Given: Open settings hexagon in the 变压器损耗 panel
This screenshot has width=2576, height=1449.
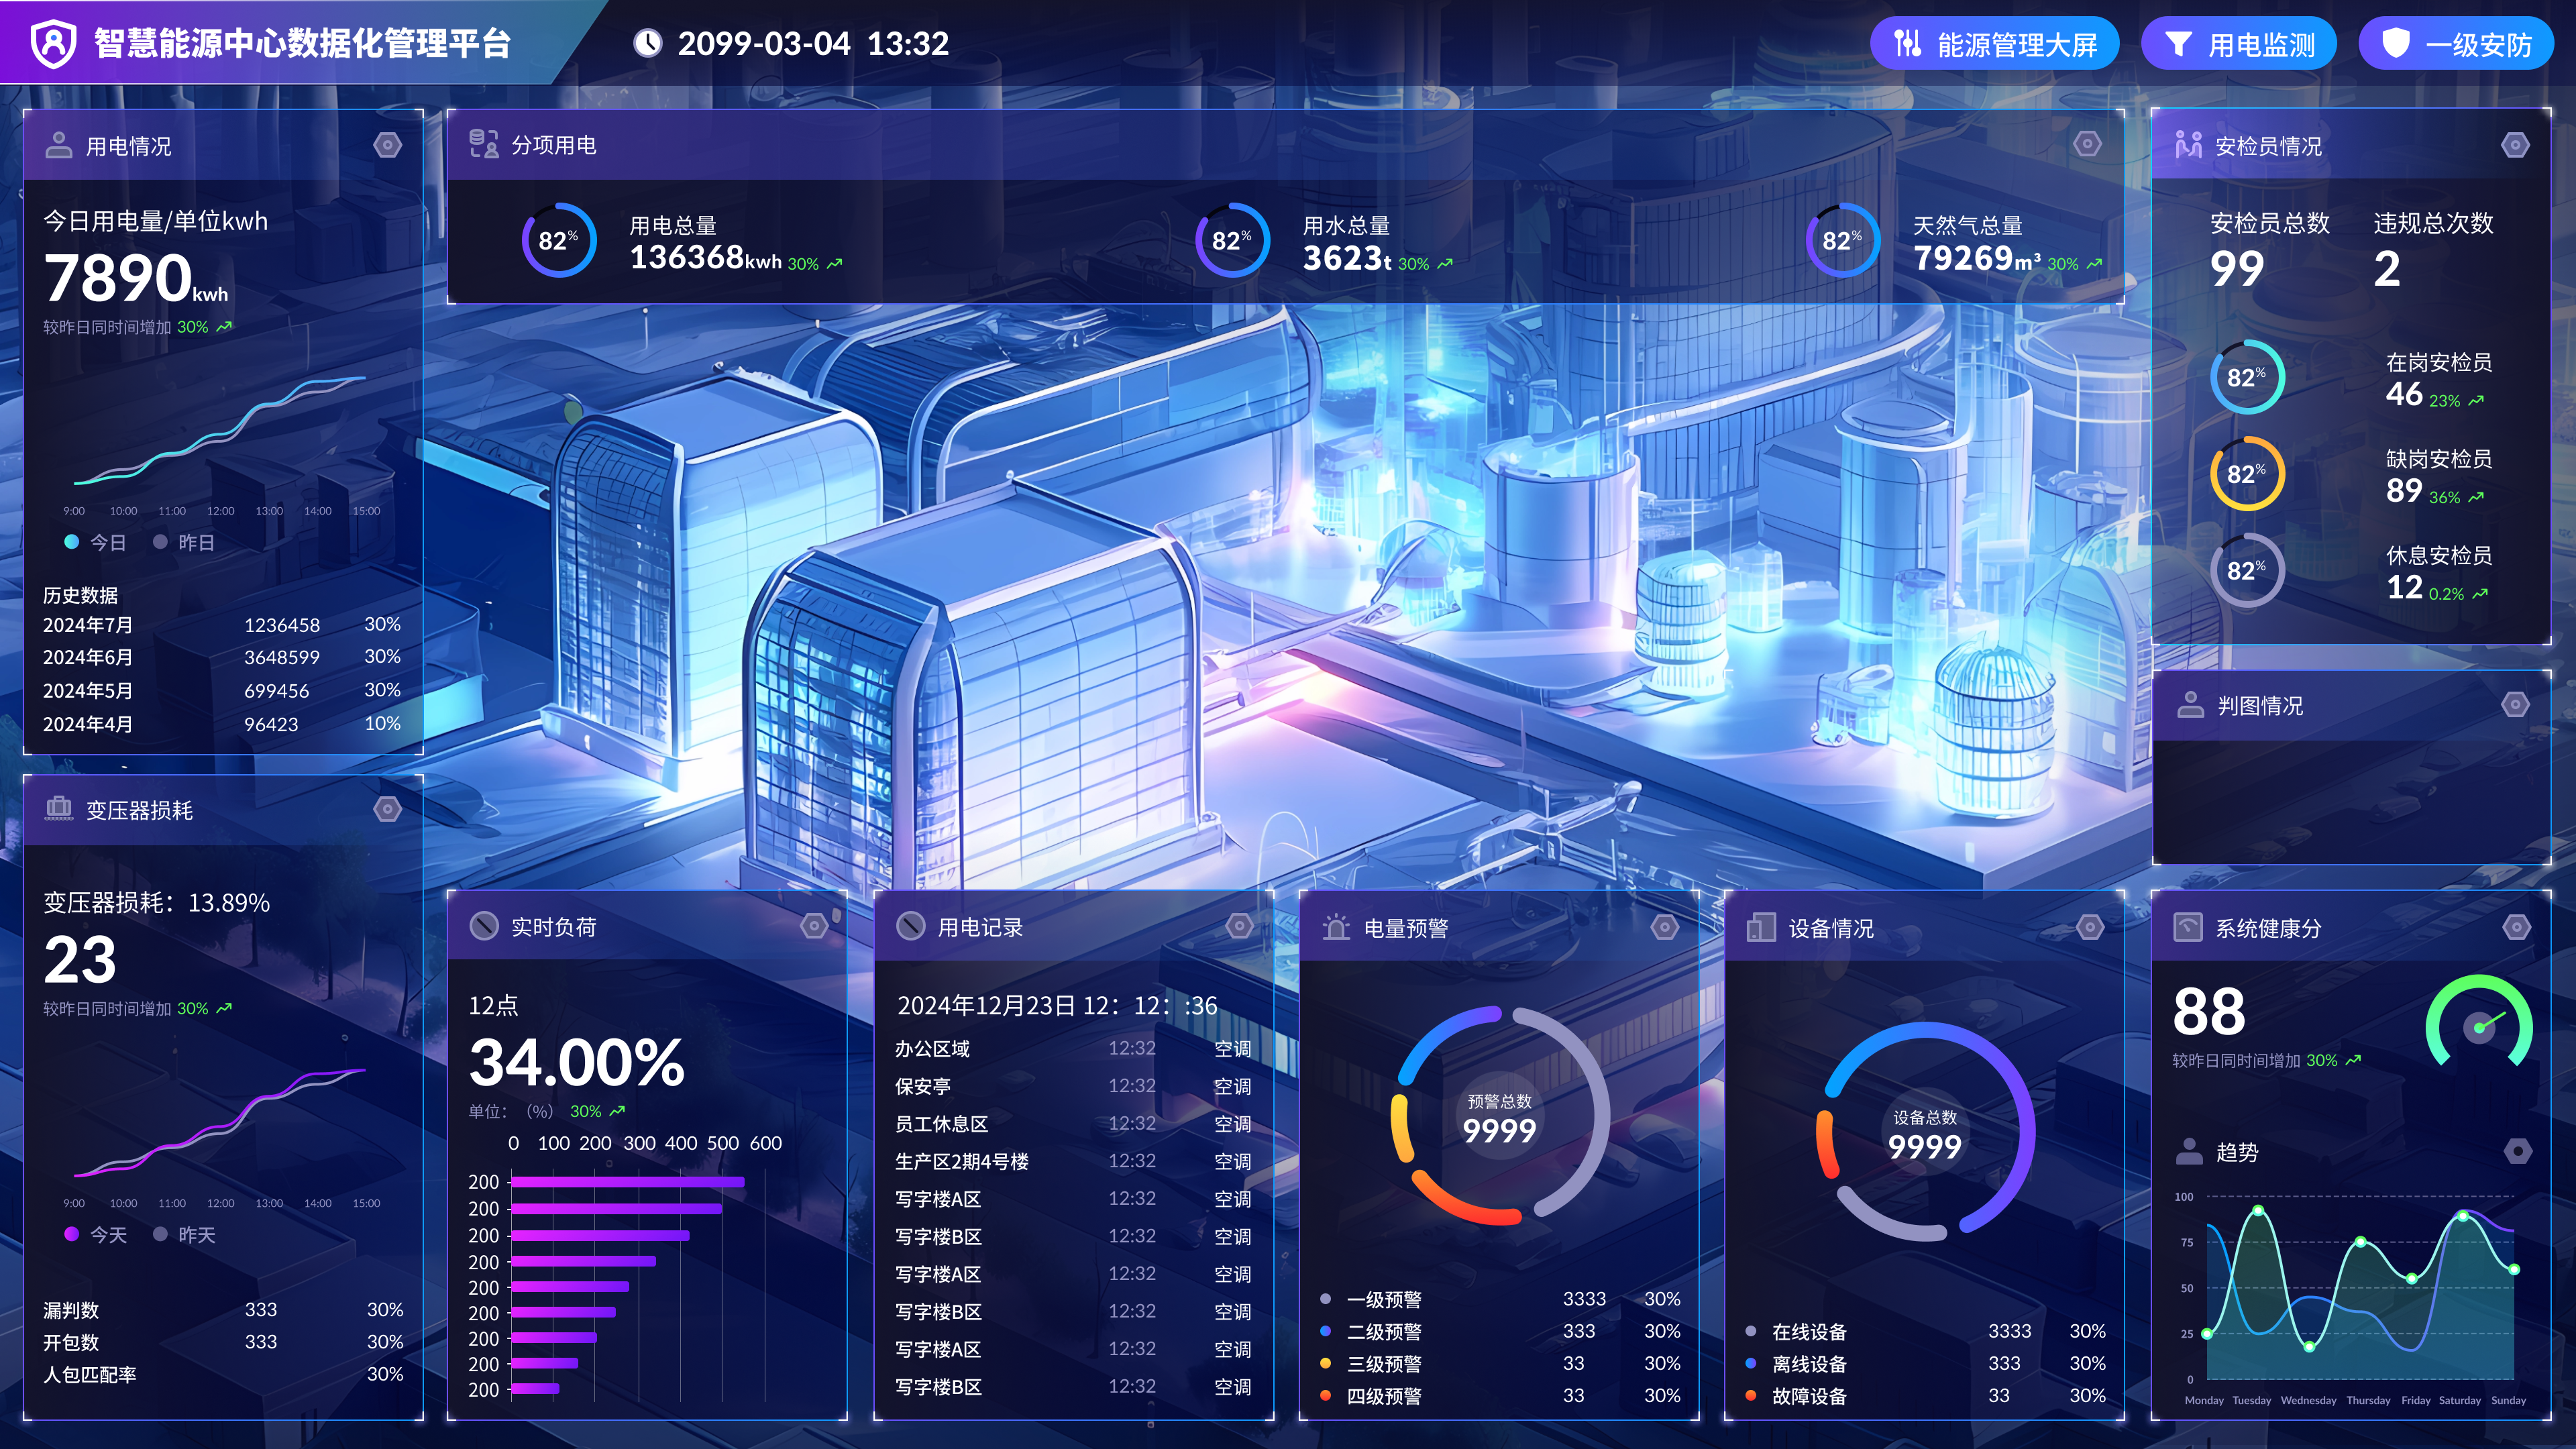Looking at the screenshot, I should (388, 808).
